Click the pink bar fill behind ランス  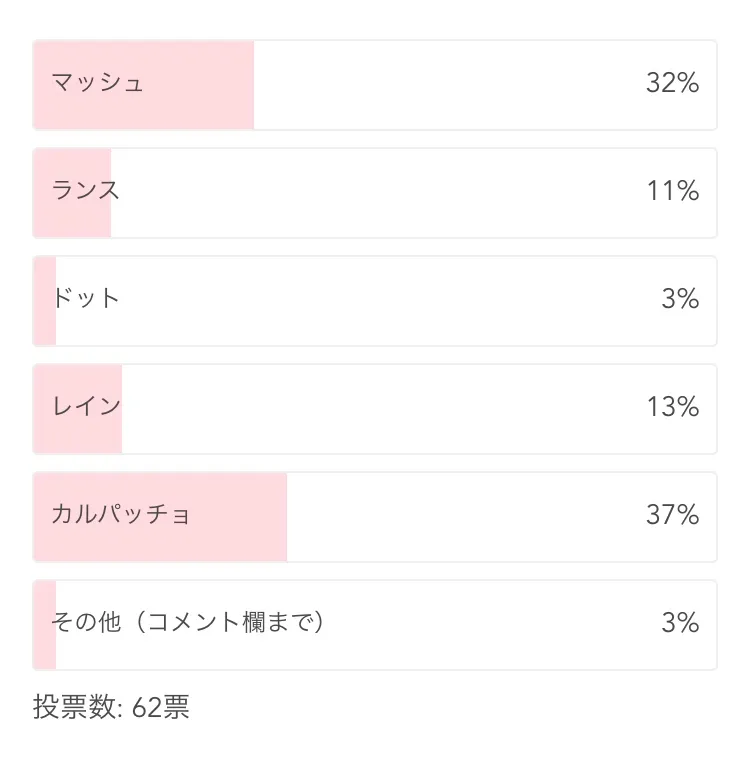[72, 218]
